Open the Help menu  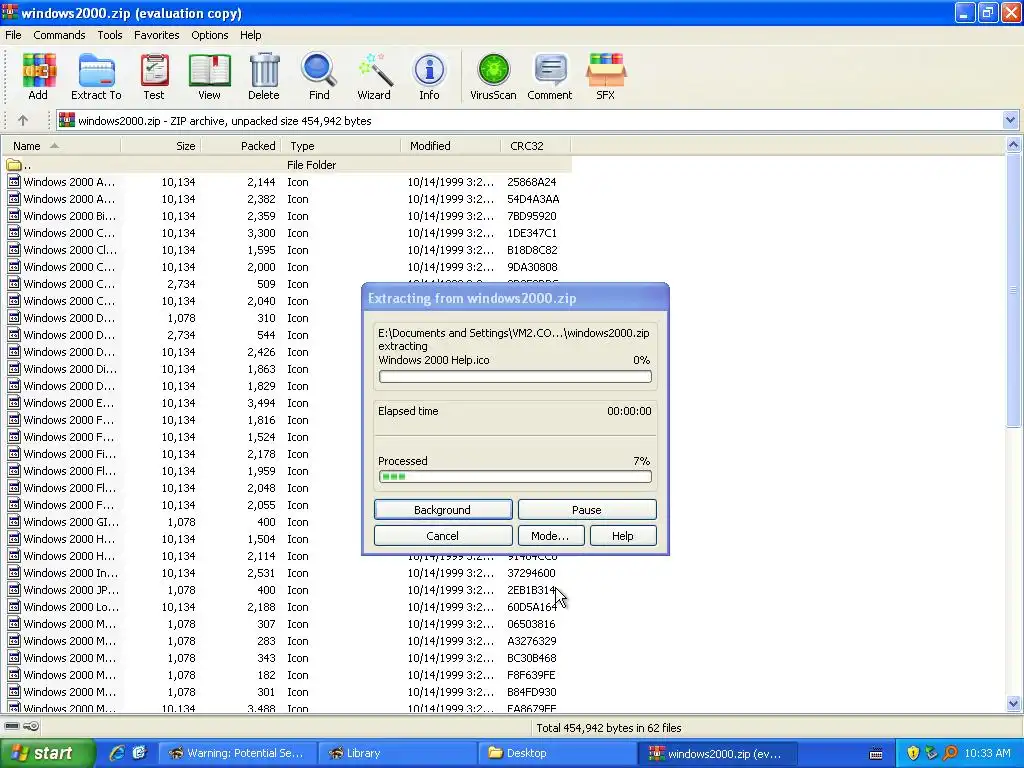[251, 35]
